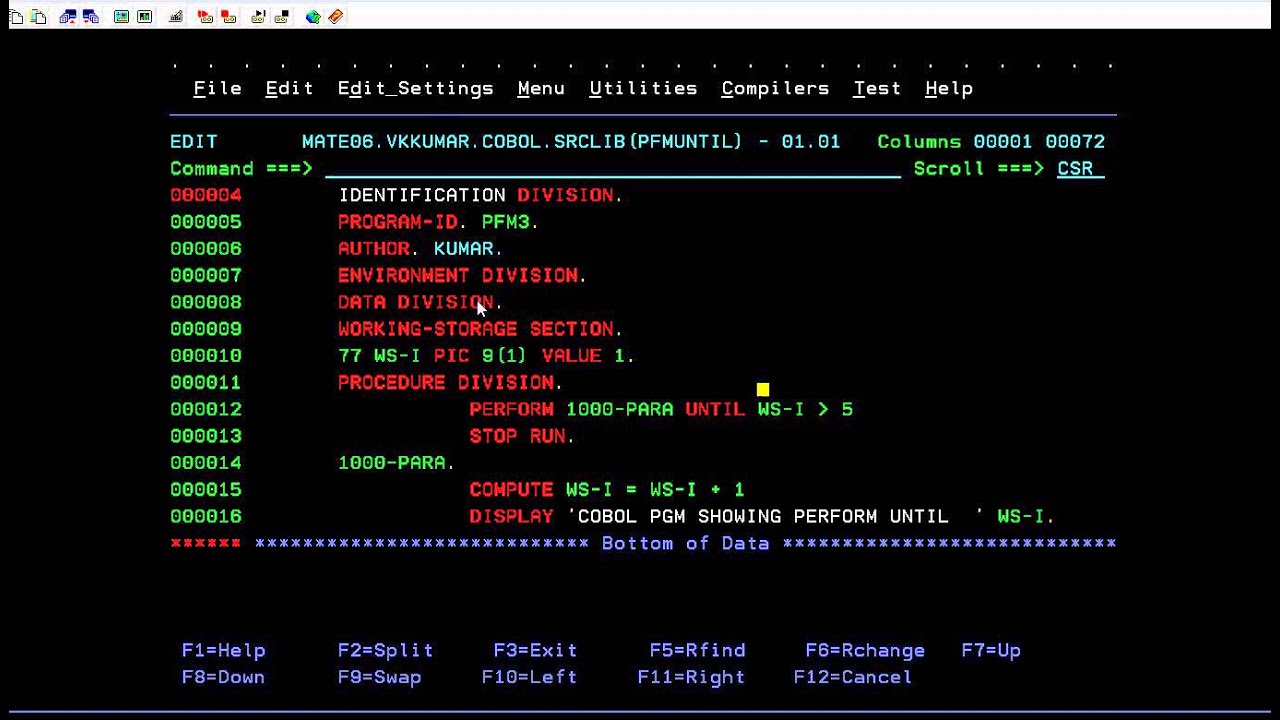The width and height of the screenshot is (1280, 720).
Task: Play a macro using the toolbar icon
Action: 258,17
